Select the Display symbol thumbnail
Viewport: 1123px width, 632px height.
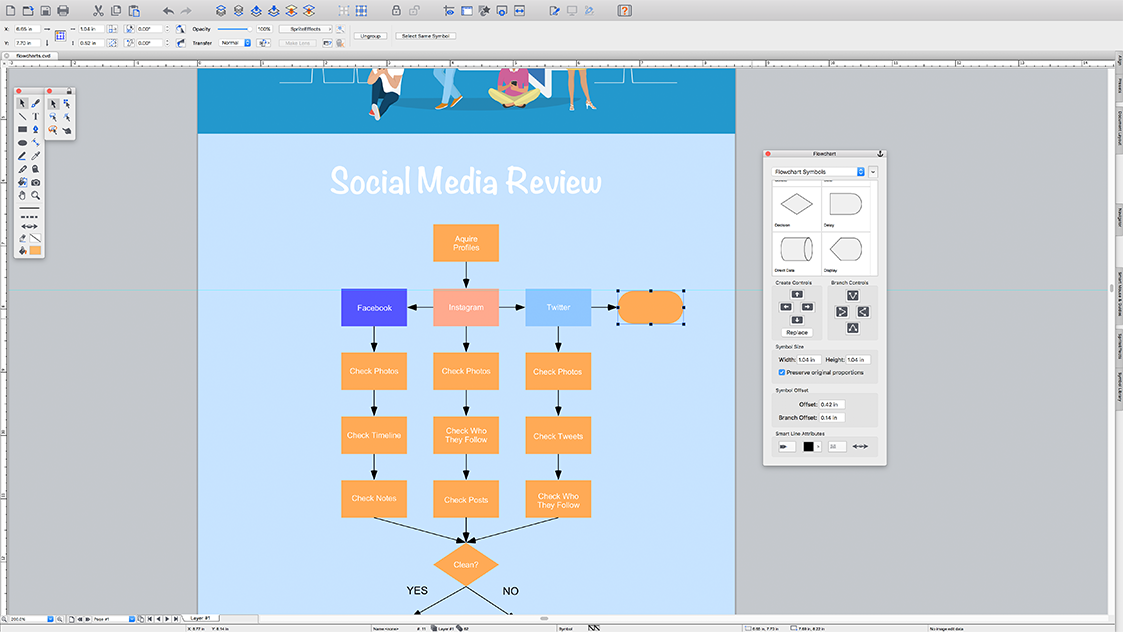click(x=845, y=252)
